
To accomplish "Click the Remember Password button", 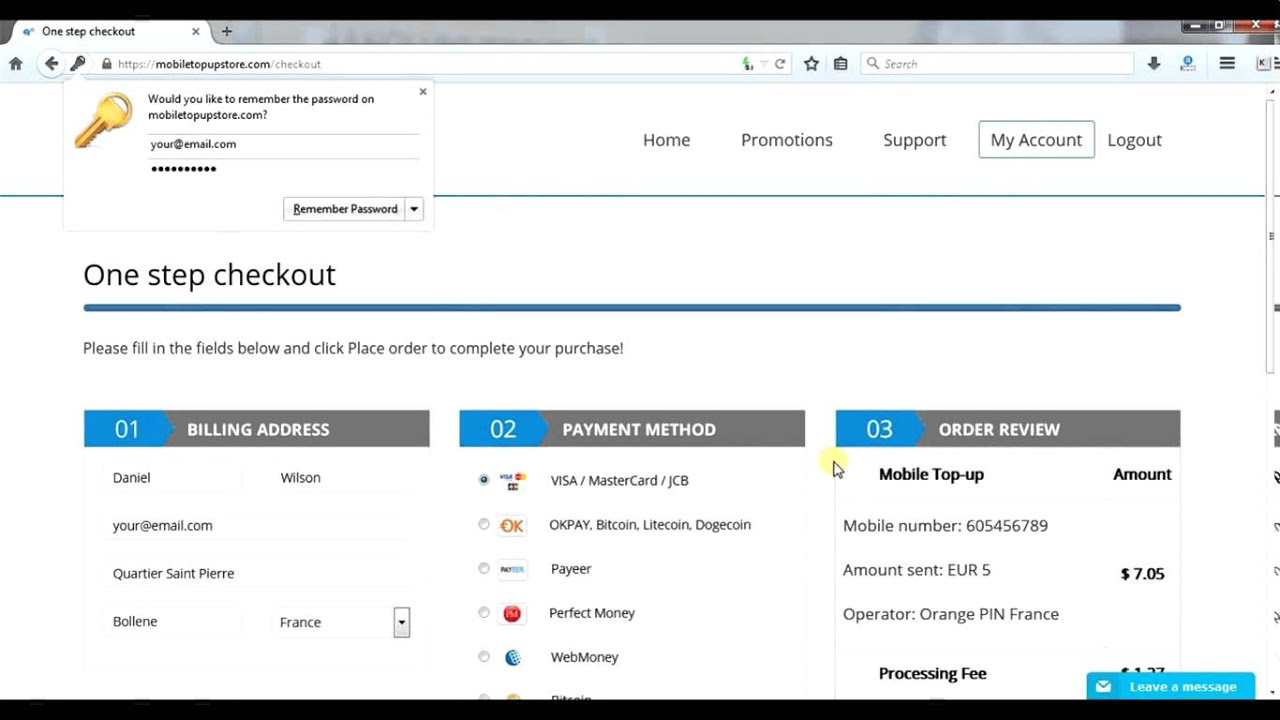I will pyautogui.click(x=345, y=209).
